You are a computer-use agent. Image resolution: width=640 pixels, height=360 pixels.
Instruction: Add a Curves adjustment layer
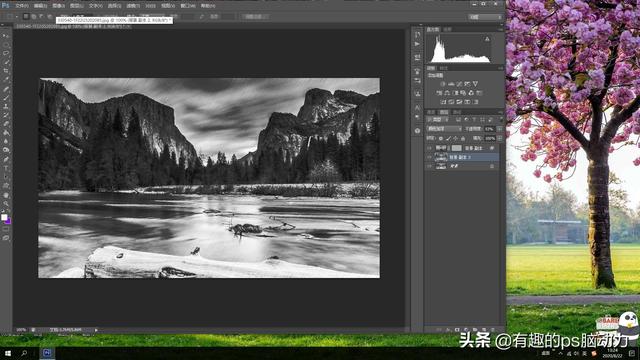[459, 84]
